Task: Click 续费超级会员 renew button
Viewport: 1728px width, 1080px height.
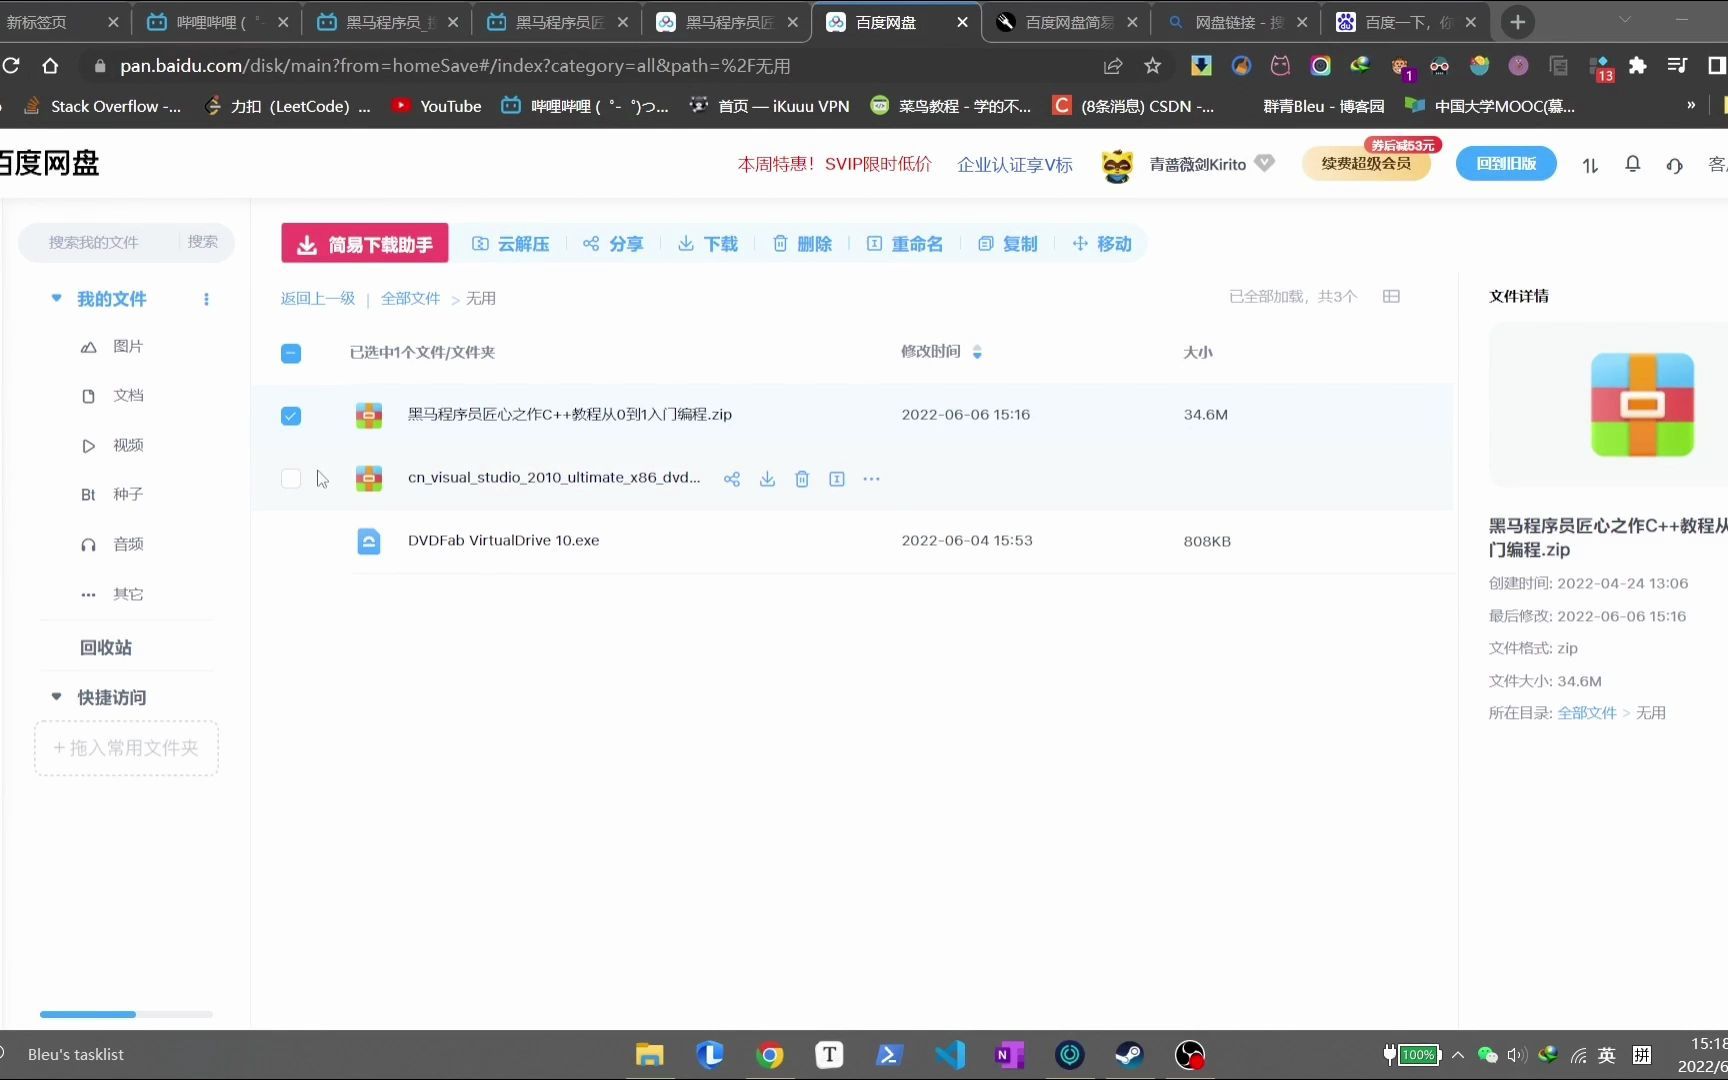Action: click(x=1366, y=163)
